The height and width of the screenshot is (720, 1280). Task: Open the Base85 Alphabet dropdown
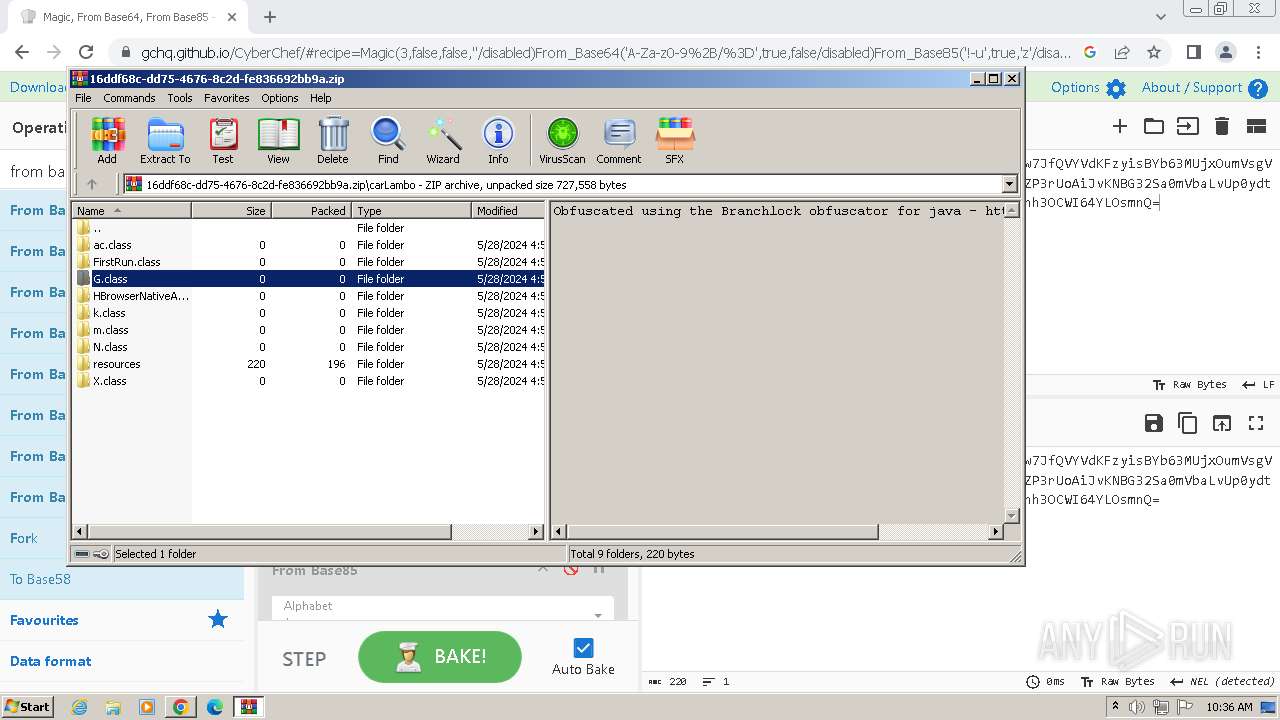[442, 611]
